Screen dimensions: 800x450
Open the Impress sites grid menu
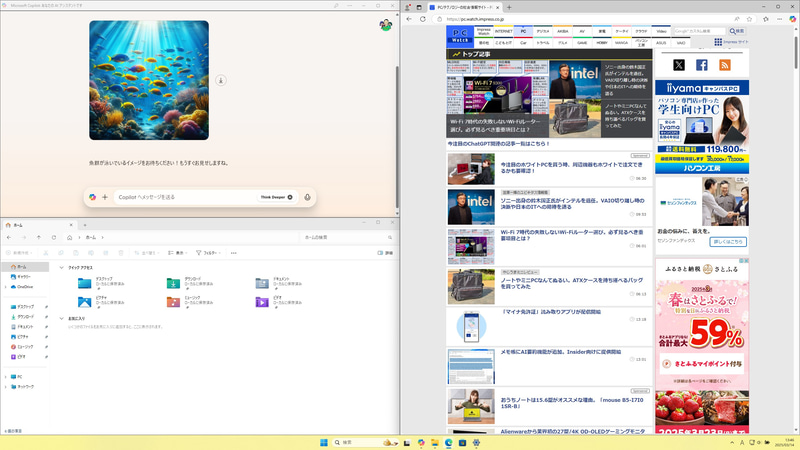731,42
